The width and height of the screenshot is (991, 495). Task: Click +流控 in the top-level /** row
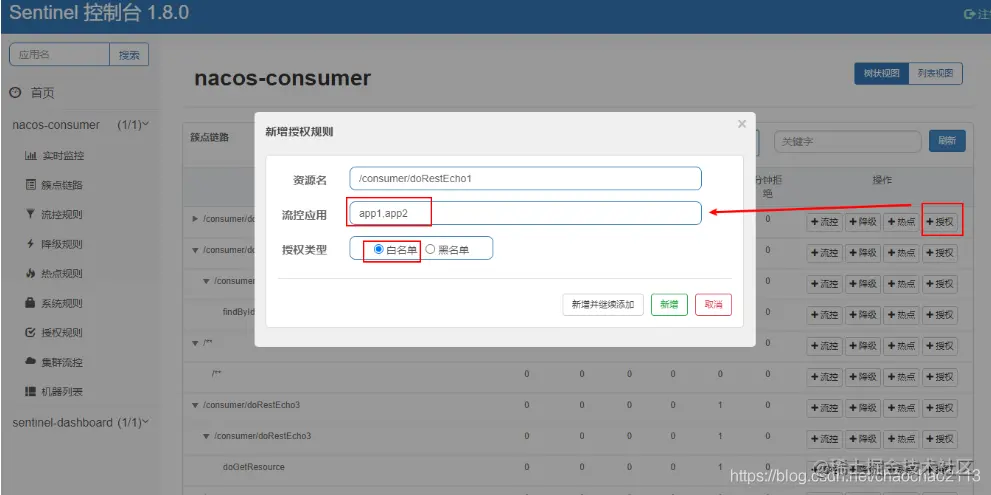click(x=825, y=346)
